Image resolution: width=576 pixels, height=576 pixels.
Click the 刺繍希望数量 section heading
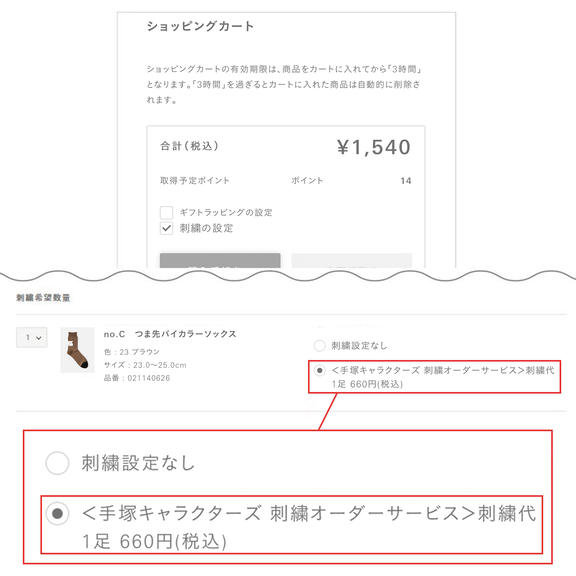(x=43, y=298)
